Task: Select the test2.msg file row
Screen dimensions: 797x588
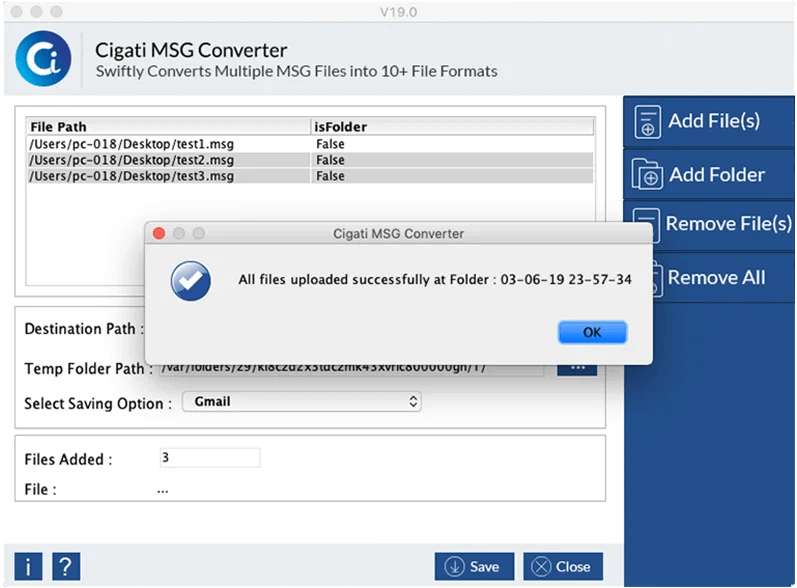Action: click(x=310, y=160)
